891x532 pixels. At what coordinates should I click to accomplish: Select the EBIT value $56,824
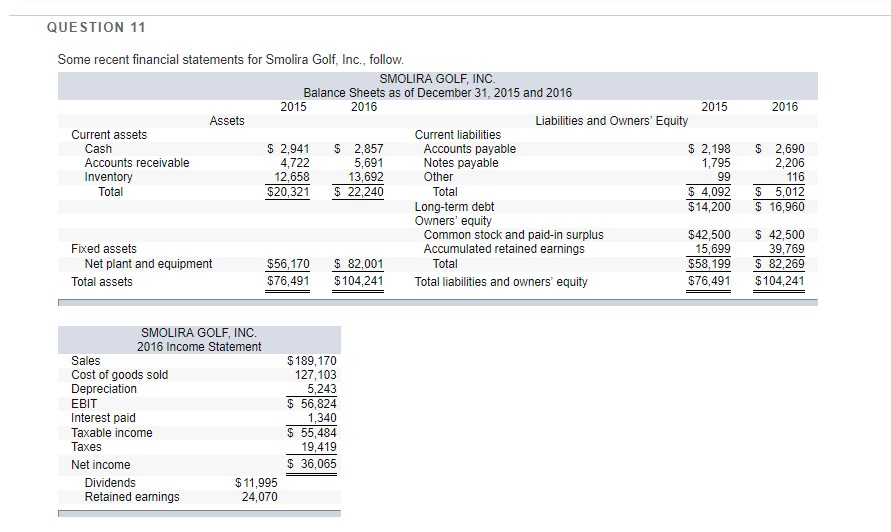tap(312, 404)
